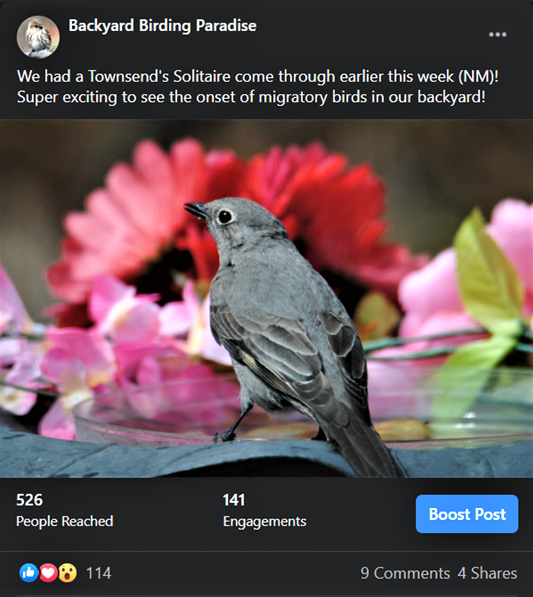View the 4 Shares link
The width and height of the screenshot is (533, 597).
(x=487, y=573)
